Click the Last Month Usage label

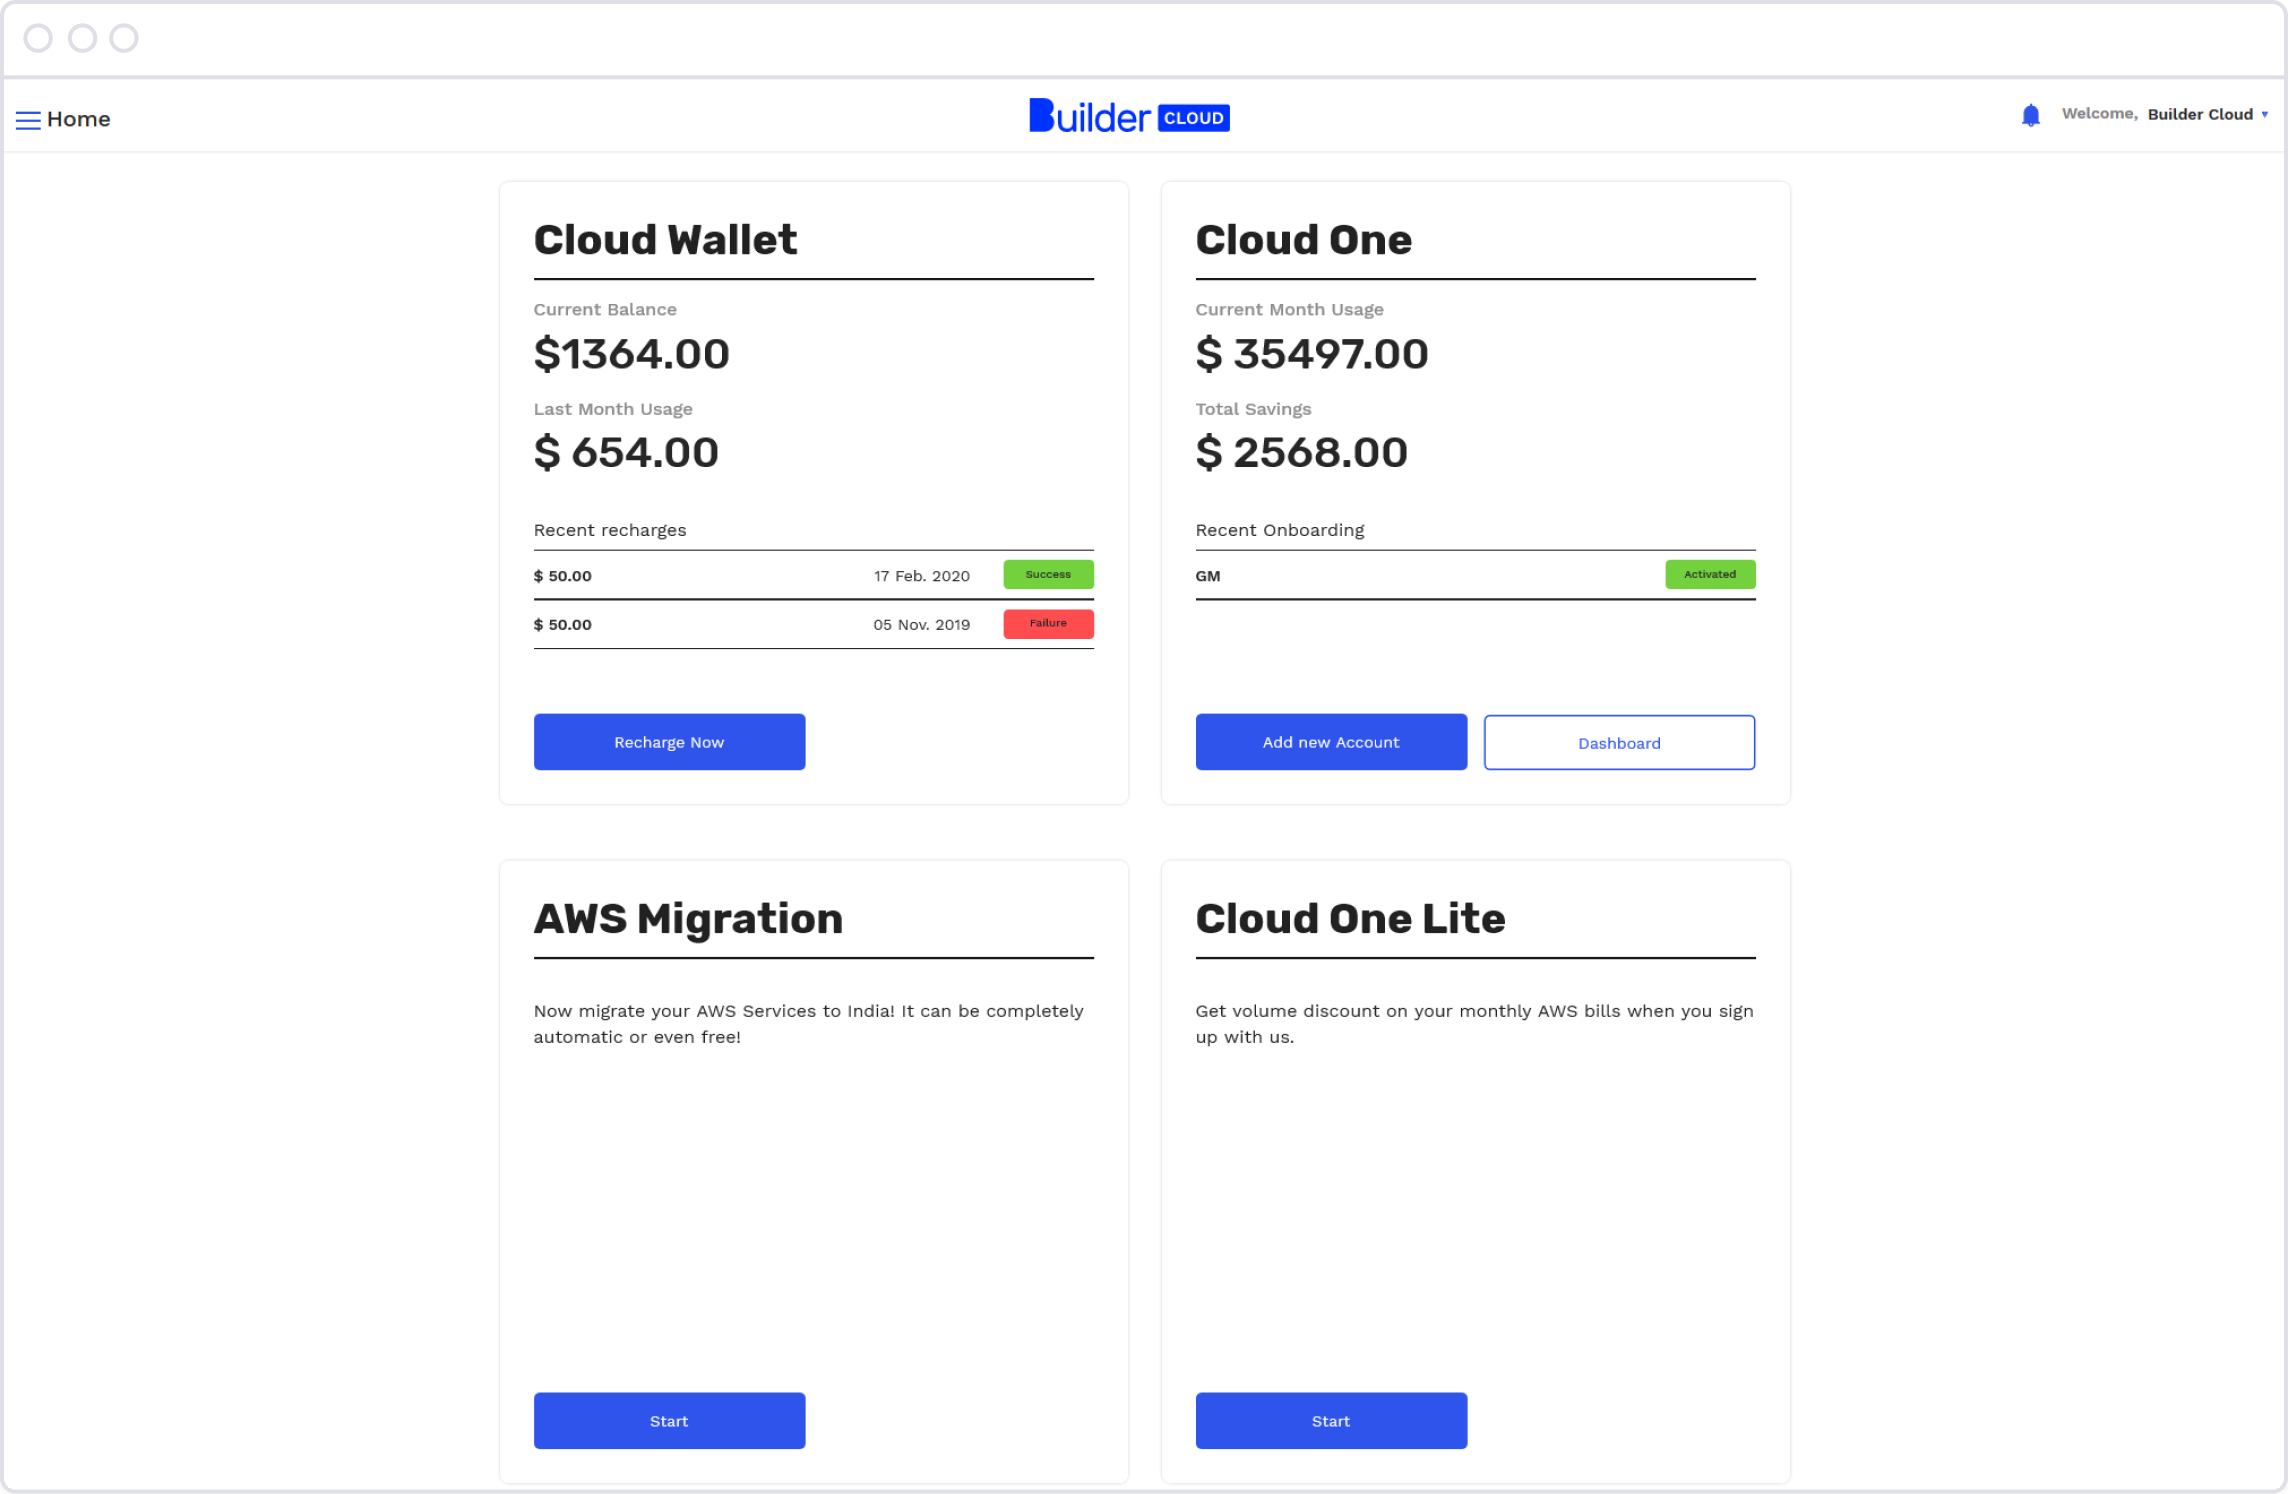(613, 409)
